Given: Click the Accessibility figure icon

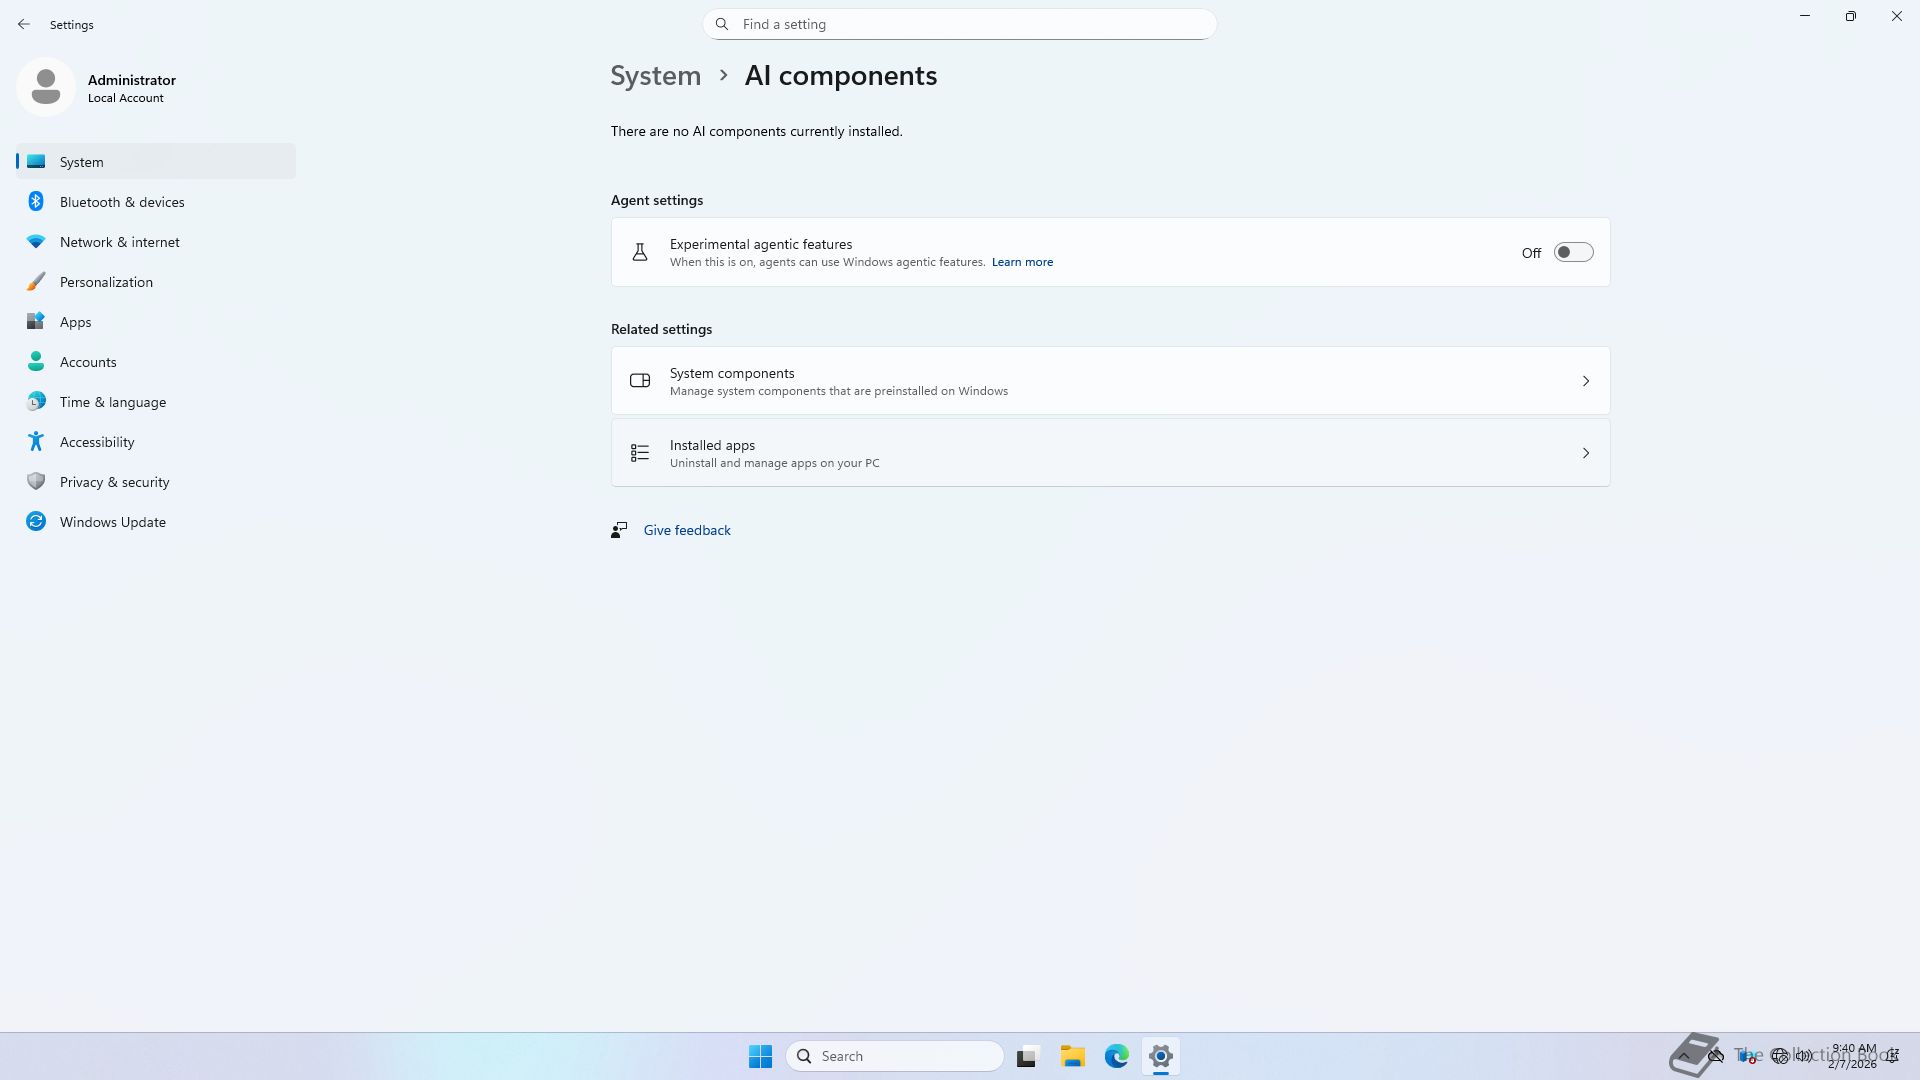Looking at the screenshot, I should tap(36, 442).
